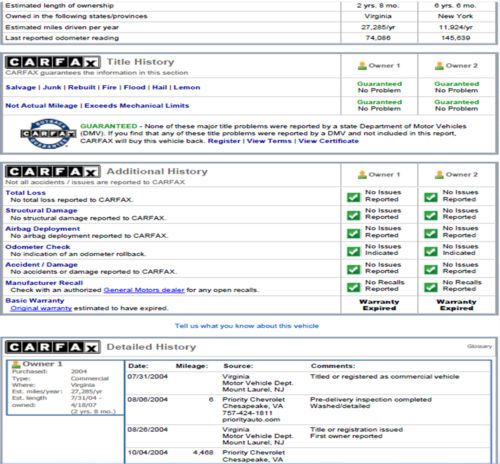Viewport: 500px width, 464px height.
Task: Click Titled or registered as commercial vehicle comment
Action: pyautogui.click(x=385, y=377)
